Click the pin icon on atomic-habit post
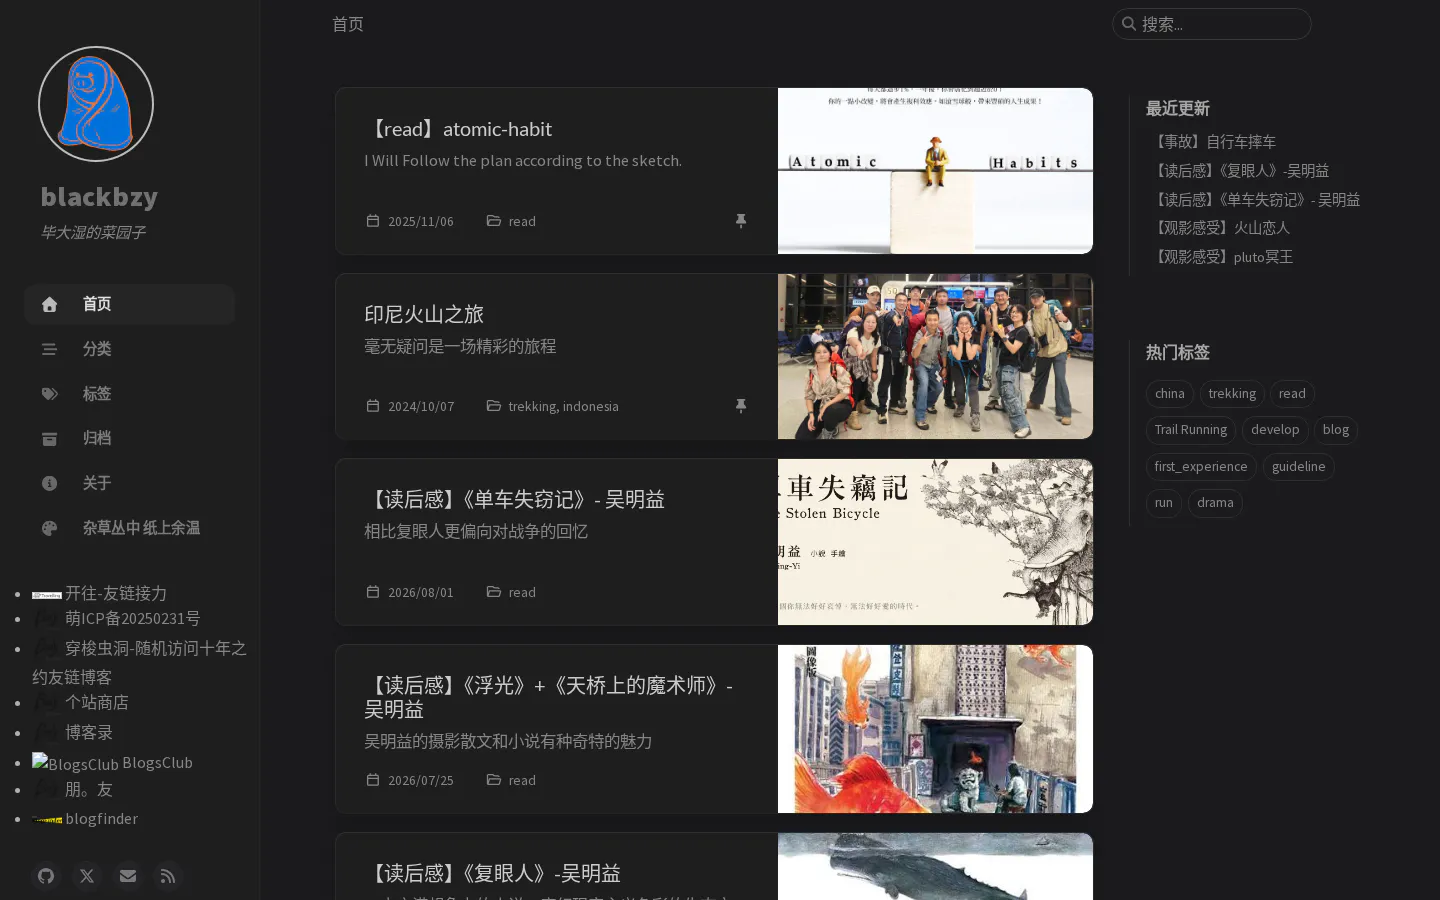Screen dimensions: 1440x900 click(x=741, y=221)
